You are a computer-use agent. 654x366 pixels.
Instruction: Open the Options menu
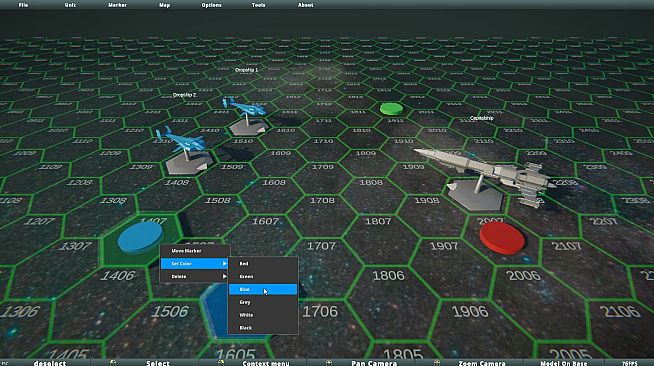pos(211,5)
